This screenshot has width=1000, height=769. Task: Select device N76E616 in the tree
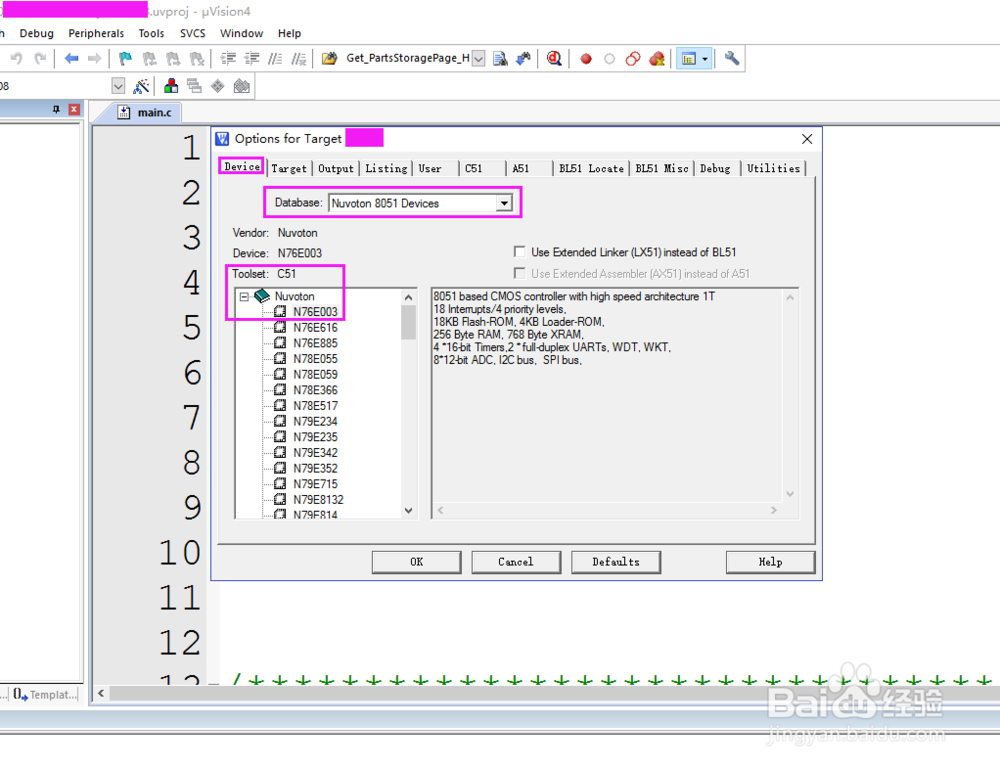click(x=315, y=328)
